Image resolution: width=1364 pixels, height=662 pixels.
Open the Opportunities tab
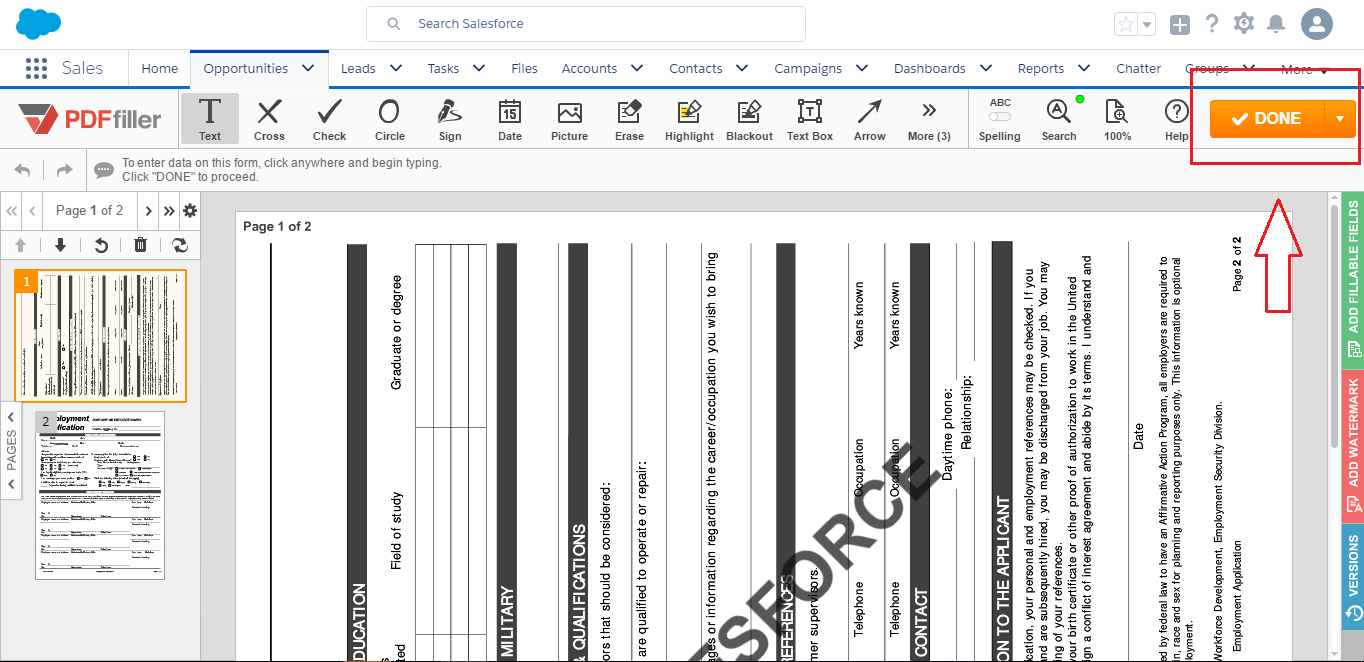246,69
